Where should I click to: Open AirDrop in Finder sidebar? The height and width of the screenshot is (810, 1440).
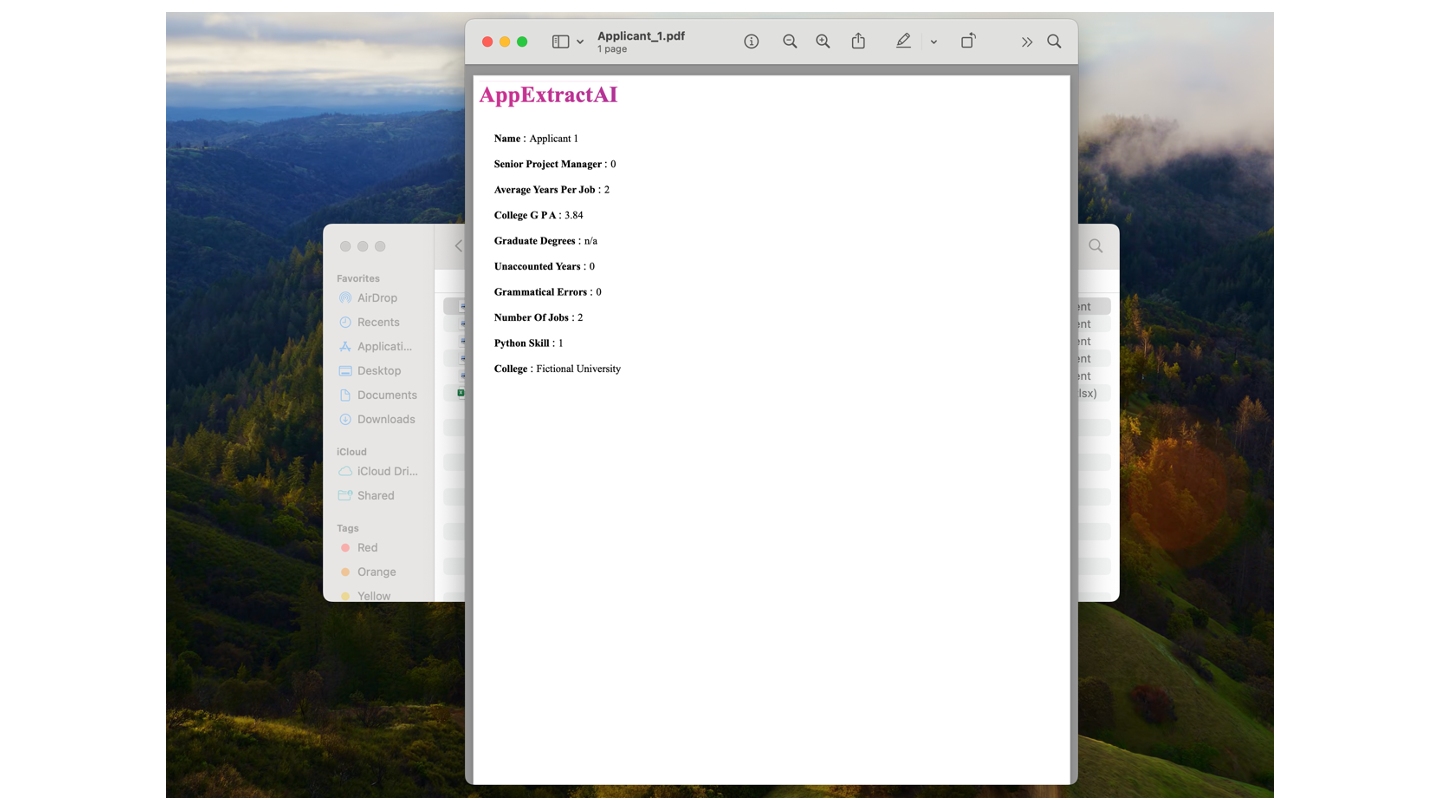point(377,298)
